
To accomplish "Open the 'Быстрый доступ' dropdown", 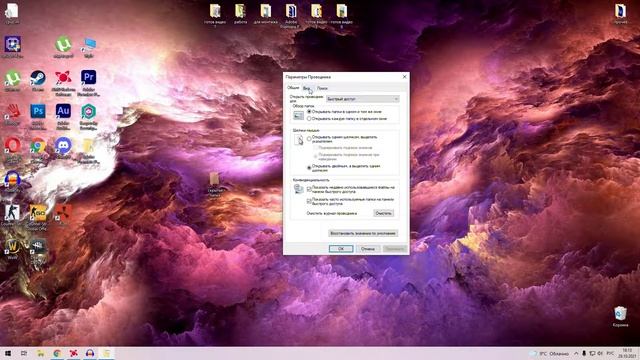I will click(362, 99).
